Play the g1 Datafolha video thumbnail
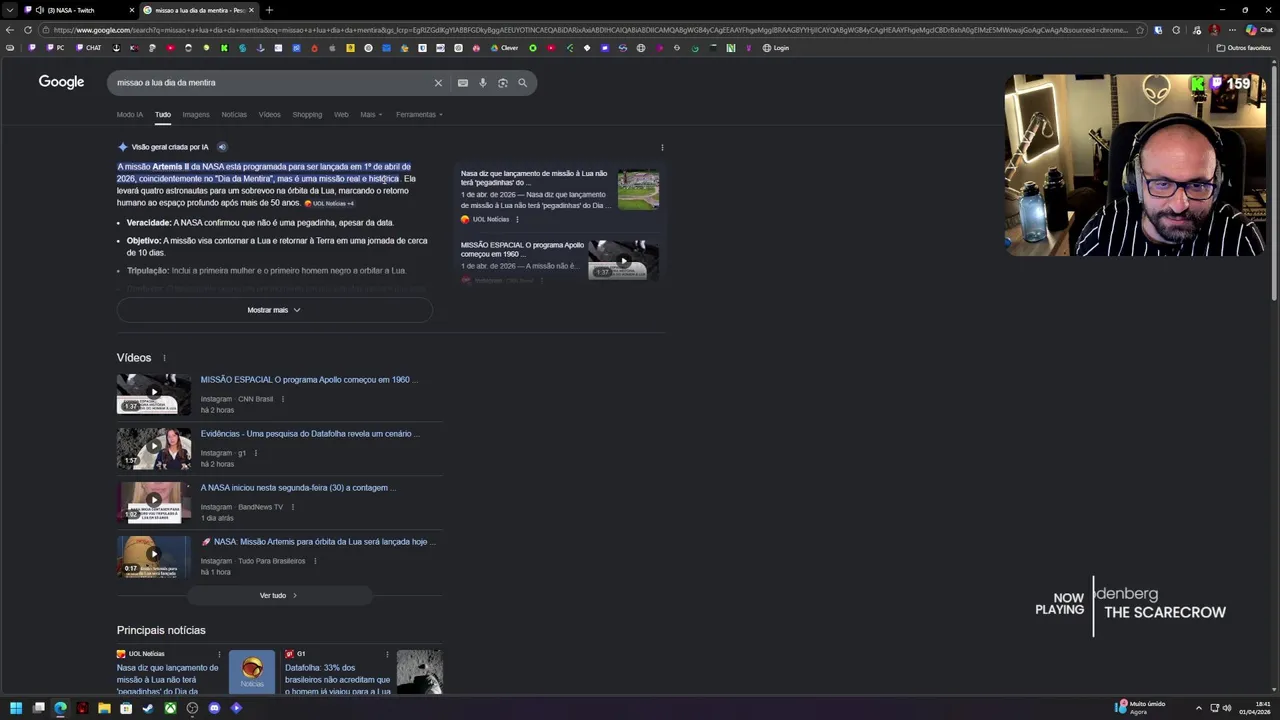 coord(153,448)
